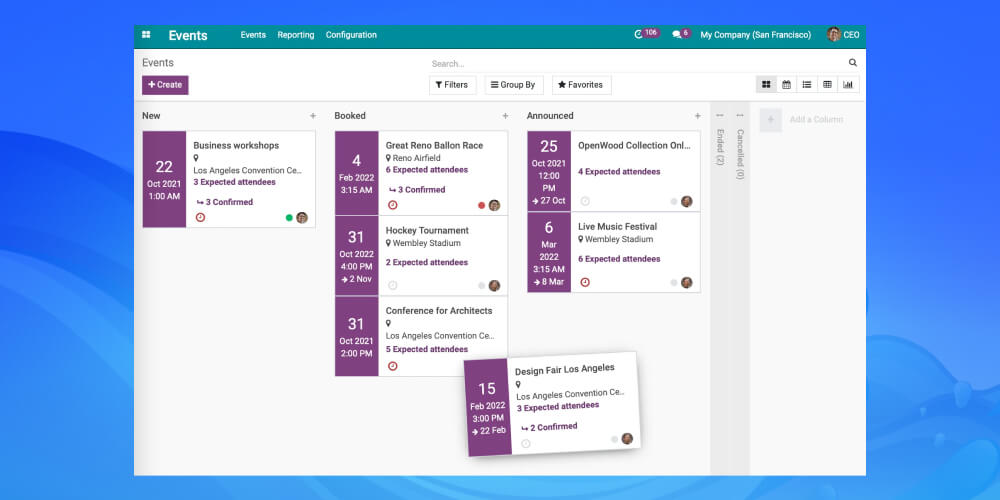Viewport: 1000px width, 500px height.
Task: Open the apps grid menu icon
Action: [146, 35]
